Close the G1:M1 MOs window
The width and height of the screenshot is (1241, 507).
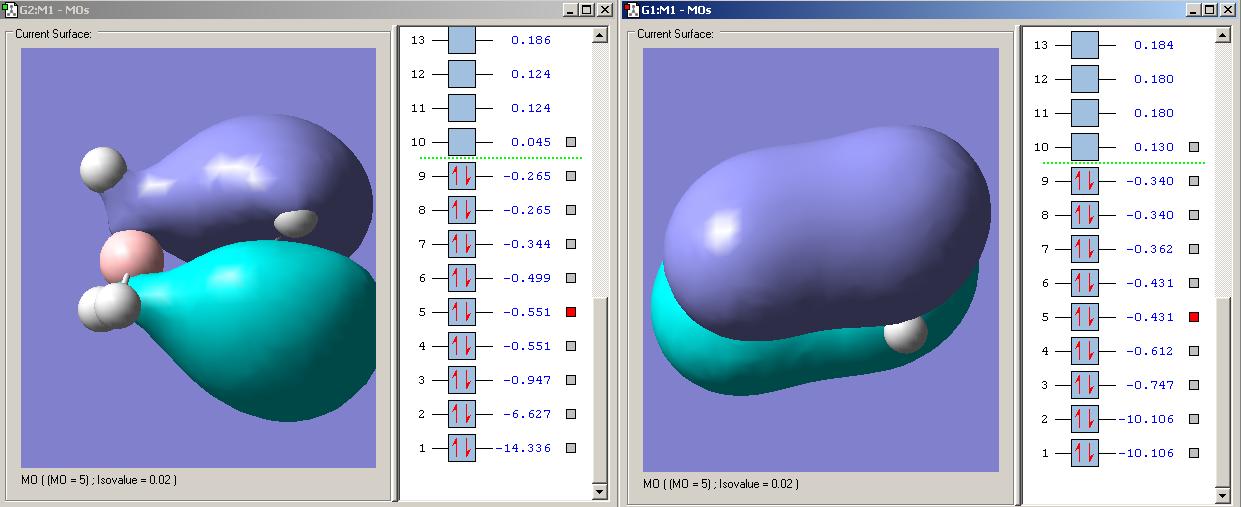[1227, 10]
